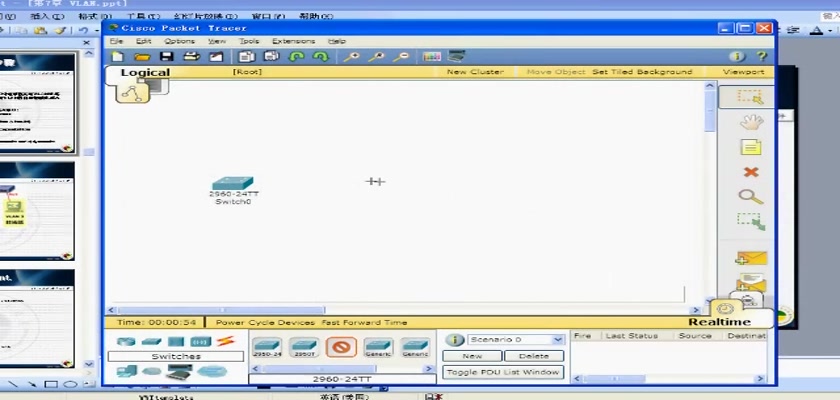
Task: Click Set Tiled Background
Action: pos(642,72)
